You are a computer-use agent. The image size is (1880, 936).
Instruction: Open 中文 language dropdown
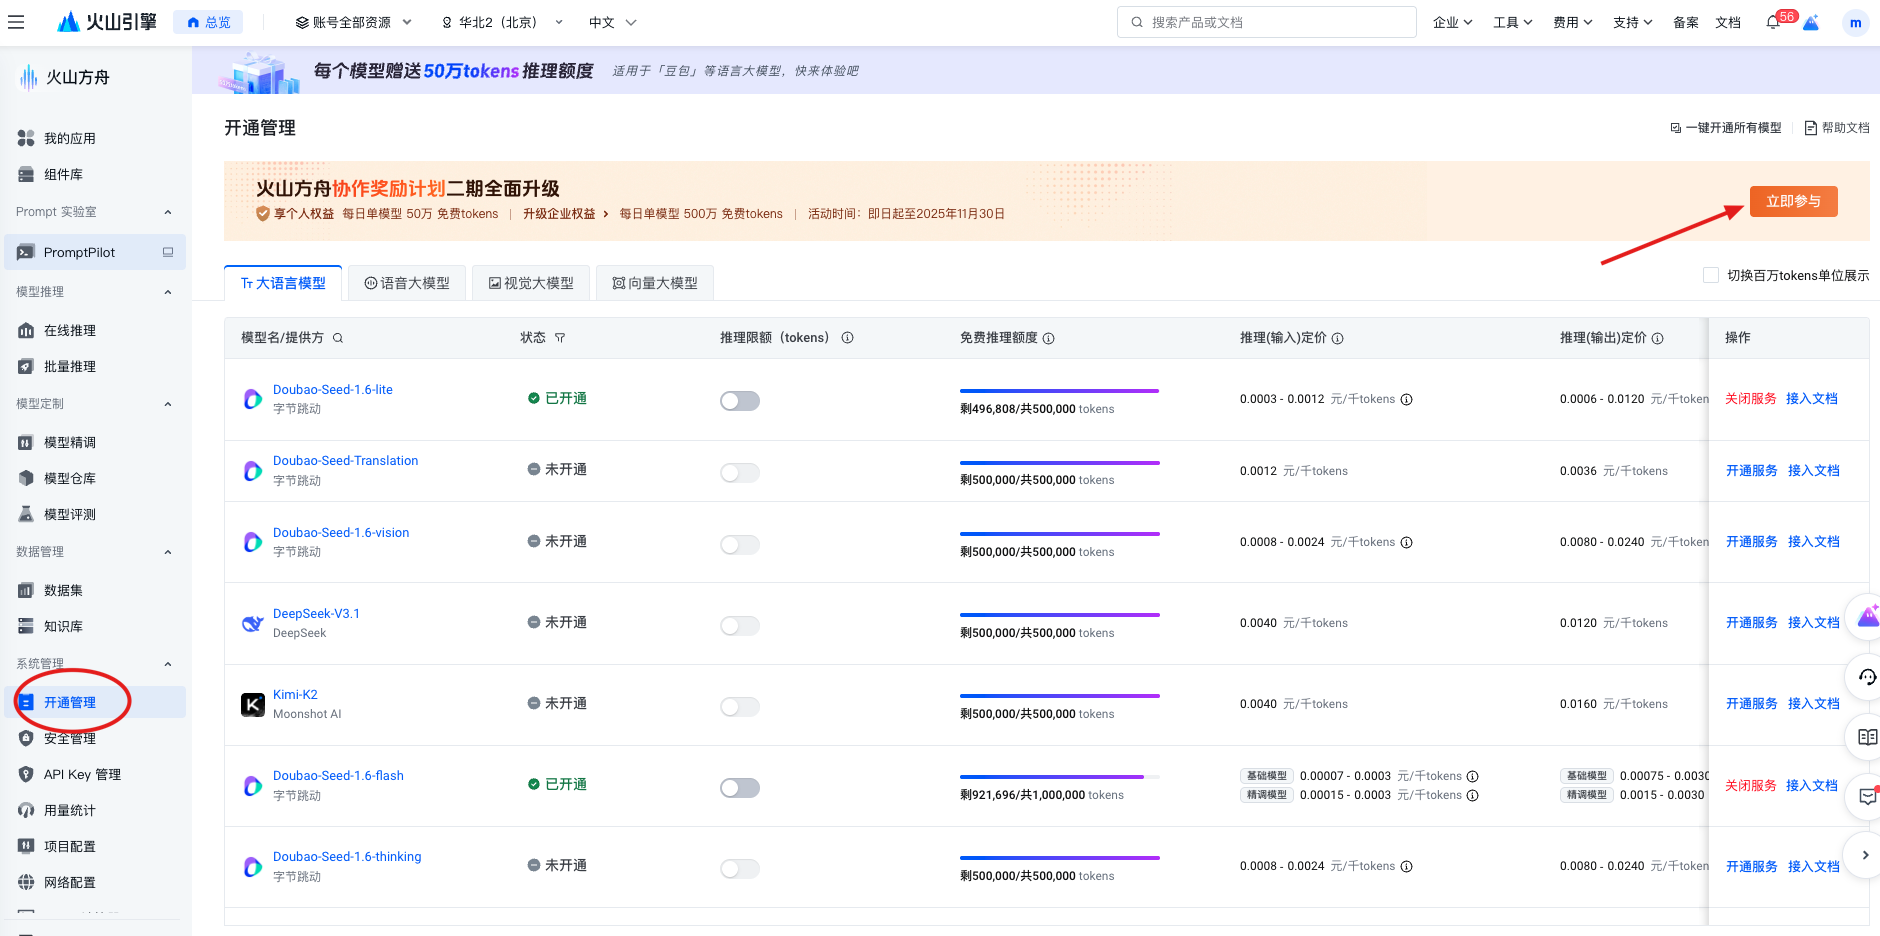point(612,22)
